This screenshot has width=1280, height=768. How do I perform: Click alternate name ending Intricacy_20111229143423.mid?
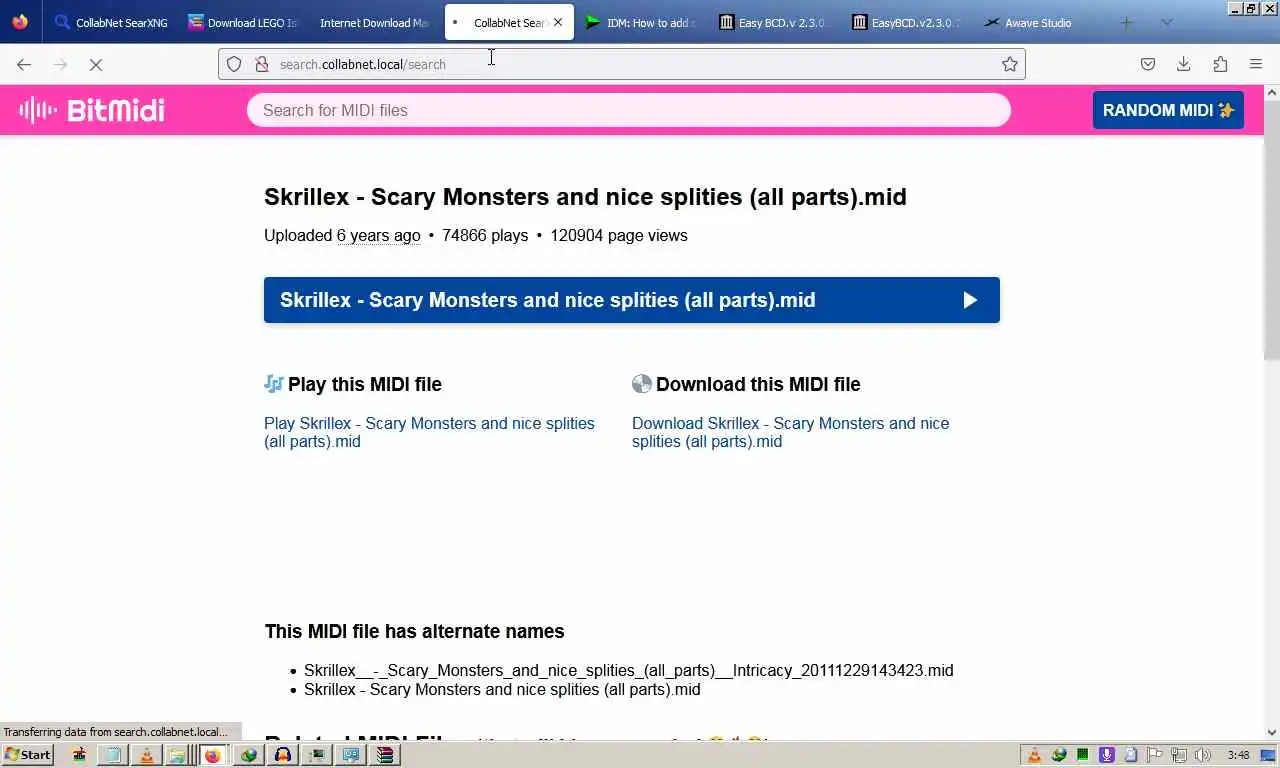pyautogui.click(x=629, y=670)
